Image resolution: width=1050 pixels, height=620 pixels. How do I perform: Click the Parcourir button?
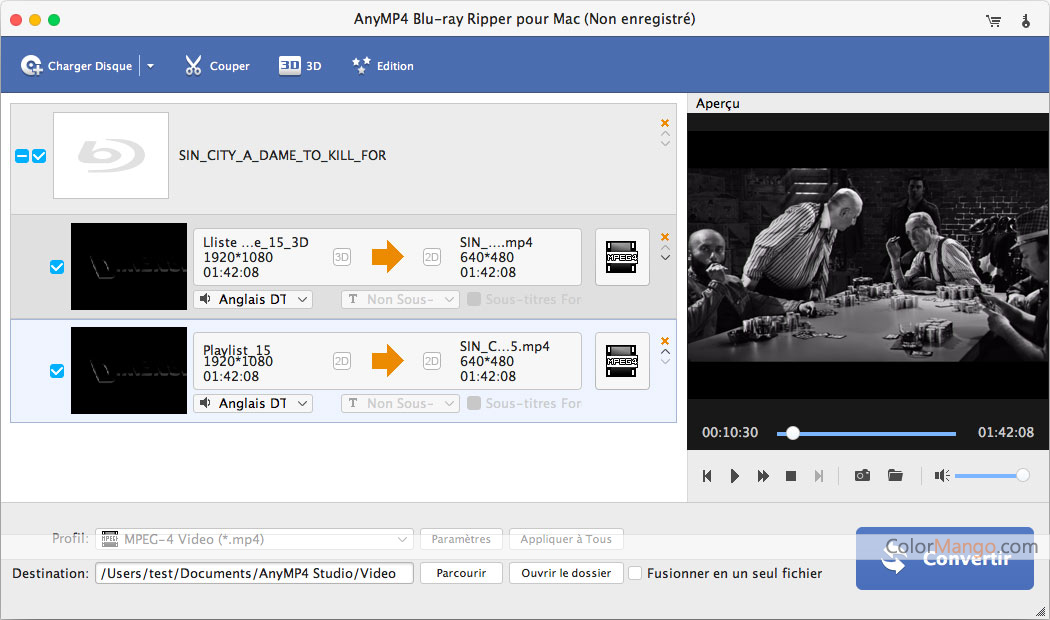tap(461, 573)
